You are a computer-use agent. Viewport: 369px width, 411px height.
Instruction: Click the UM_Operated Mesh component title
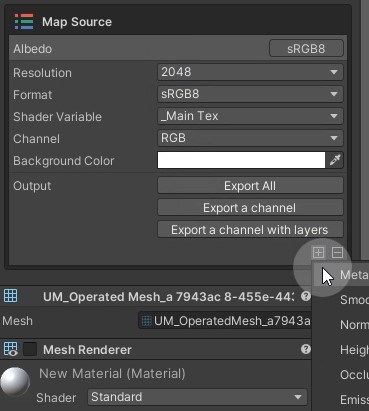click(x=169, y=297)
